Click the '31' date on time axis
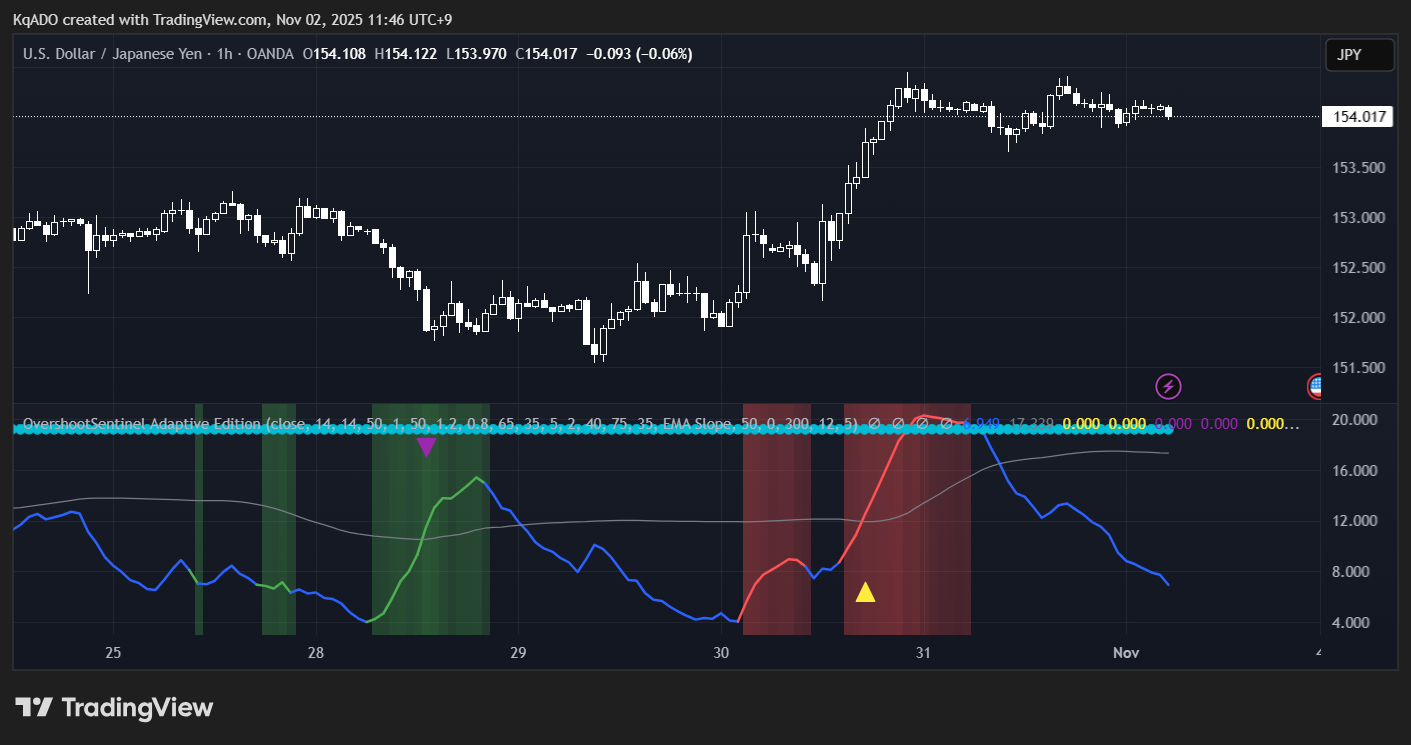Screen dimensions: 1411x745 pos(923,653)
